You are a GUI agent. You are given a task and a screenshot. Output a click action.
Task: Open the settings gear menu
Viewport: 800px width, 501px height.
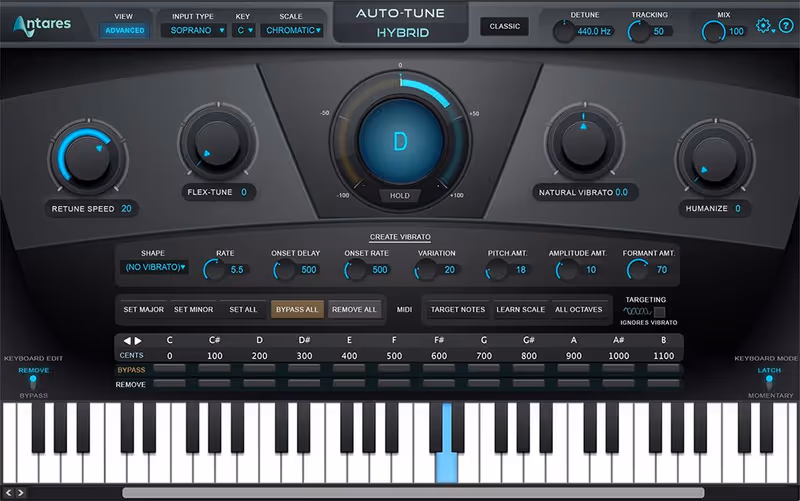[763, 26]
